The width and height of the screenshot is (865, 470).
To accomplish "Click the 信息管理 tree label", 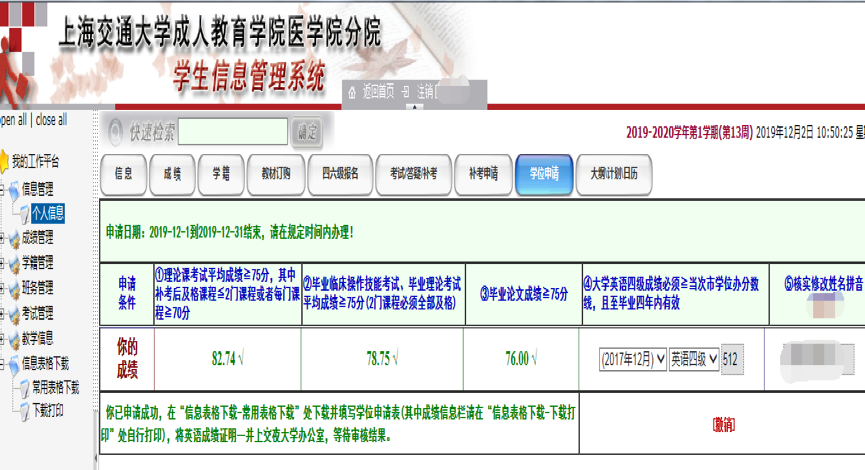I will coord(38,189).
